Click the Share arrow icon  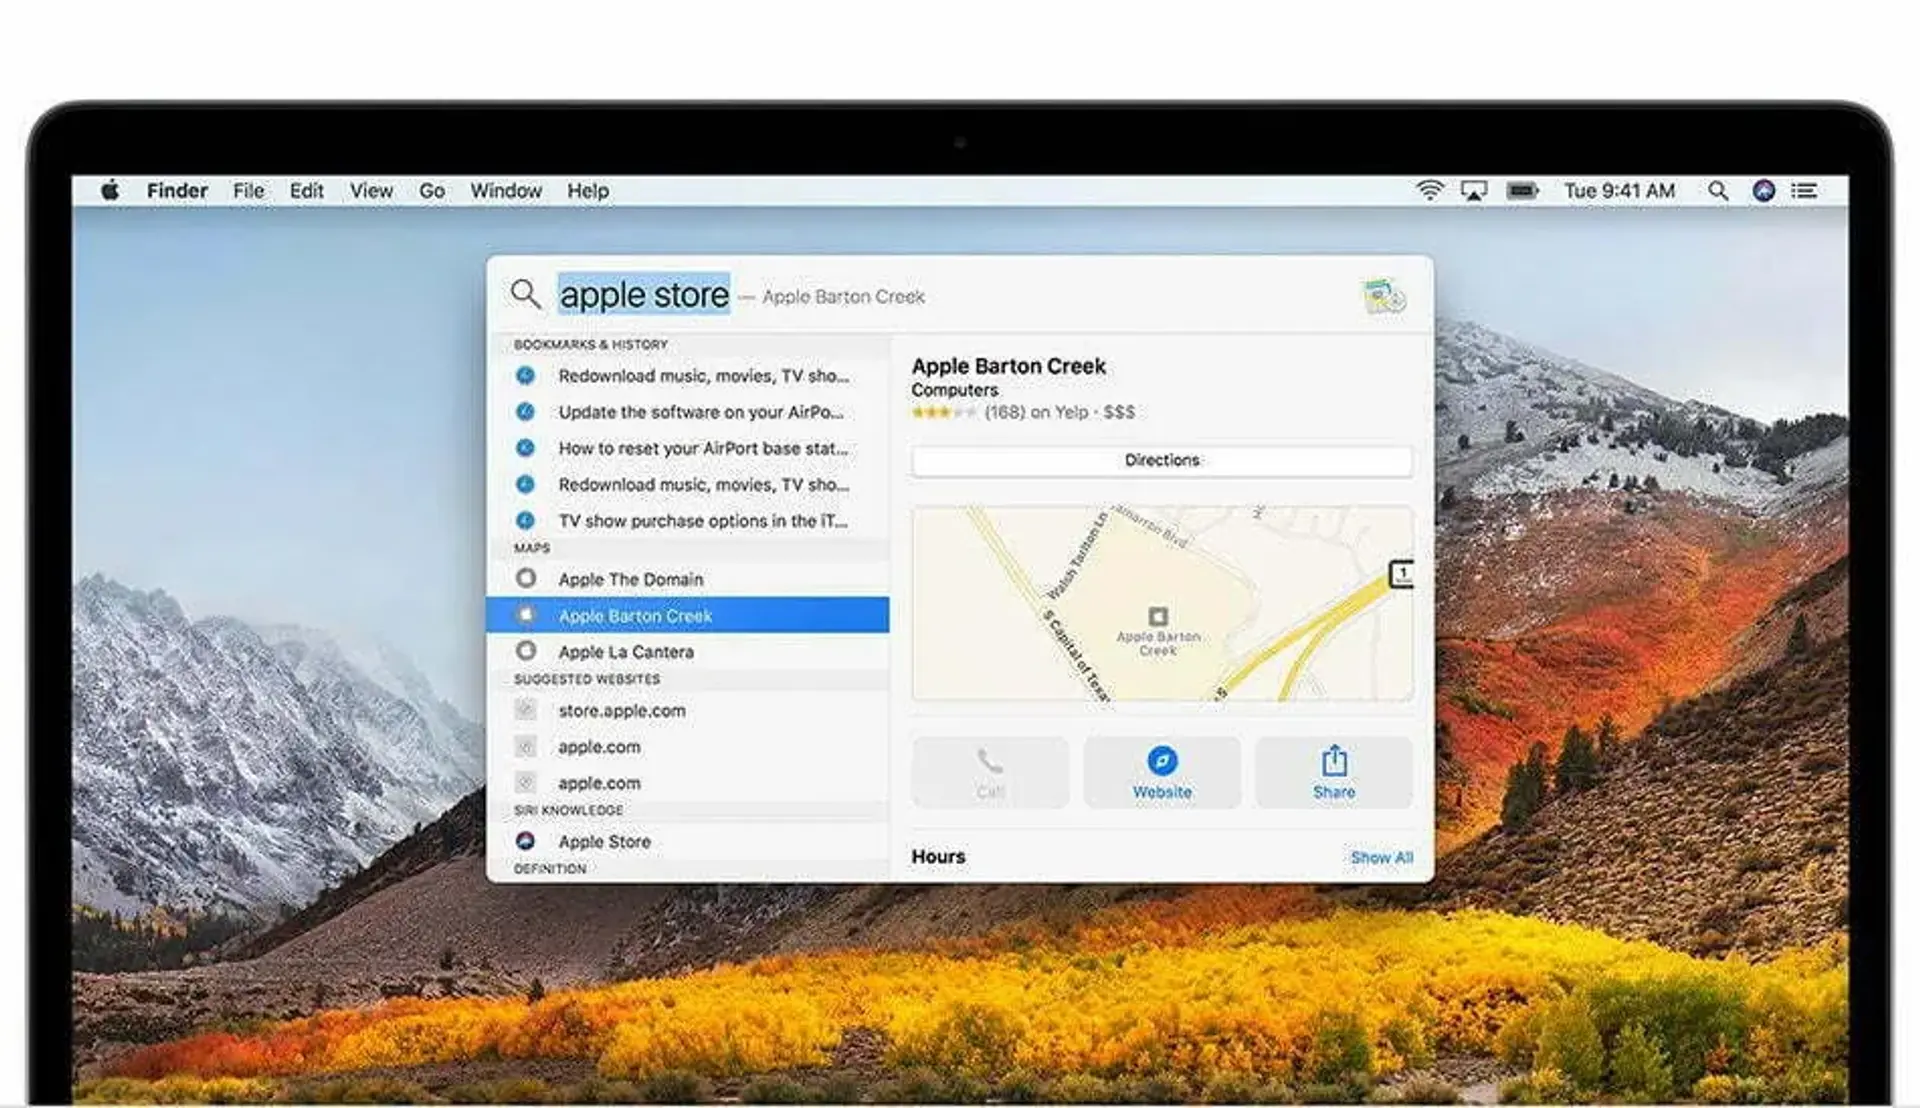click(1334, 761)
